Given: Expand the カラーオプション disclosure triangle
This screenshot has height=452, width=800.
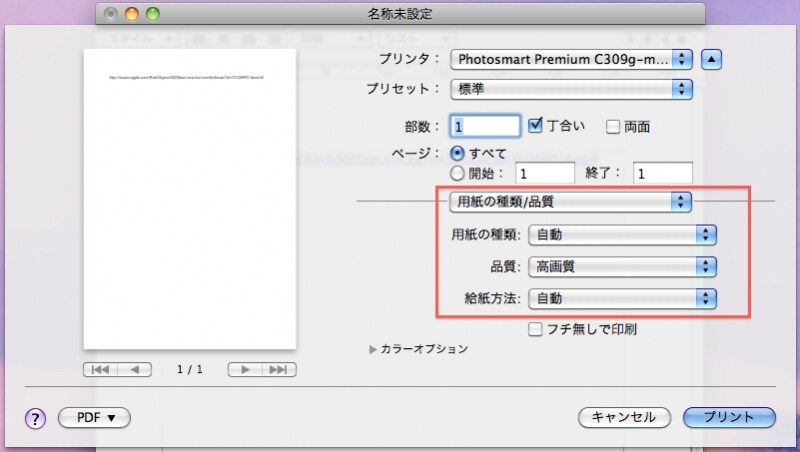Looking at the screenshot, I should click(374, 349).
